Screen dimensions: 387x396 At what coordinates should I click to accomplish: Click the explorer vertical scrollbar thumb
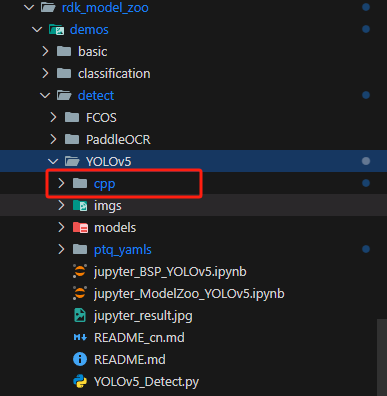382,357
